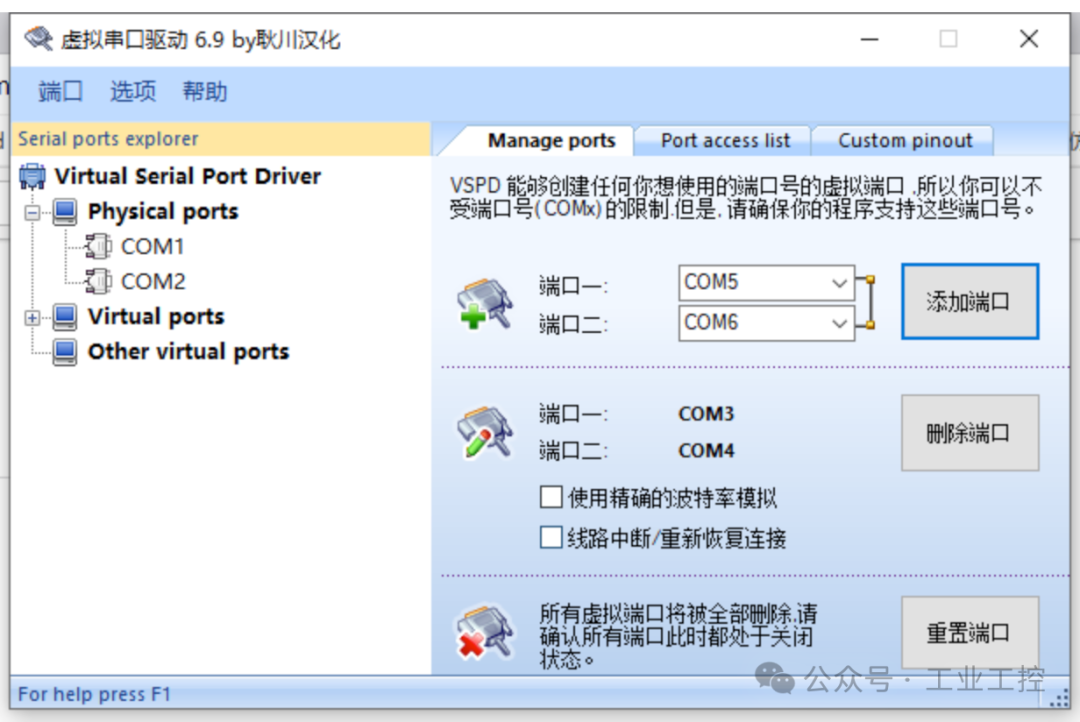Click the add-pair green plus connector icon
The image size is (1080, 722).
pos(485,303)
